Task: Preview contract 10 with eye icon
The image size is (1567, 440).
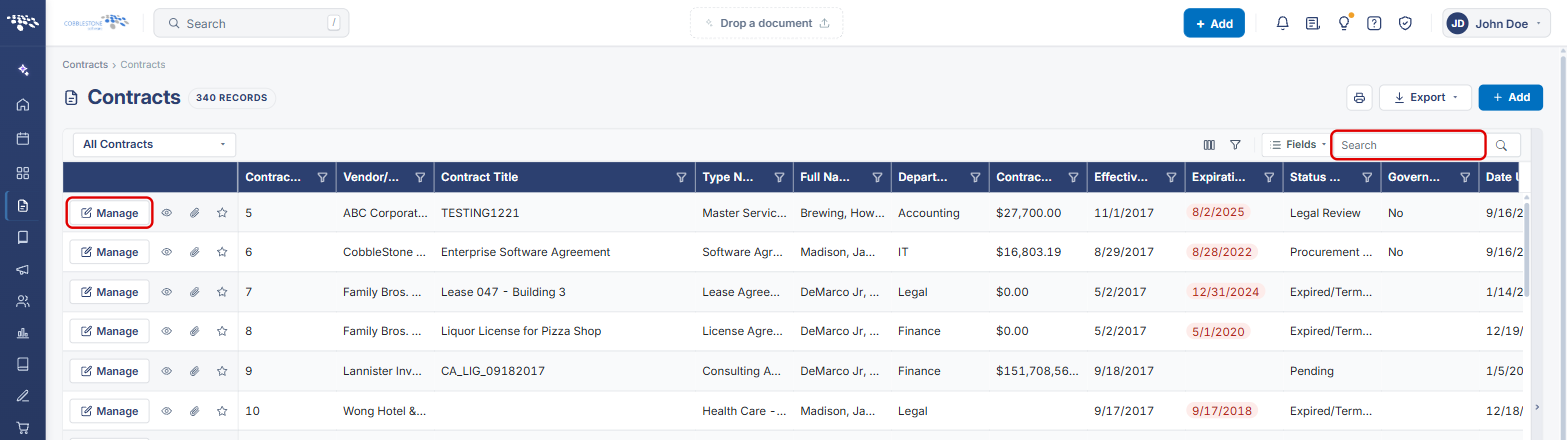Action: click(167, 411)
